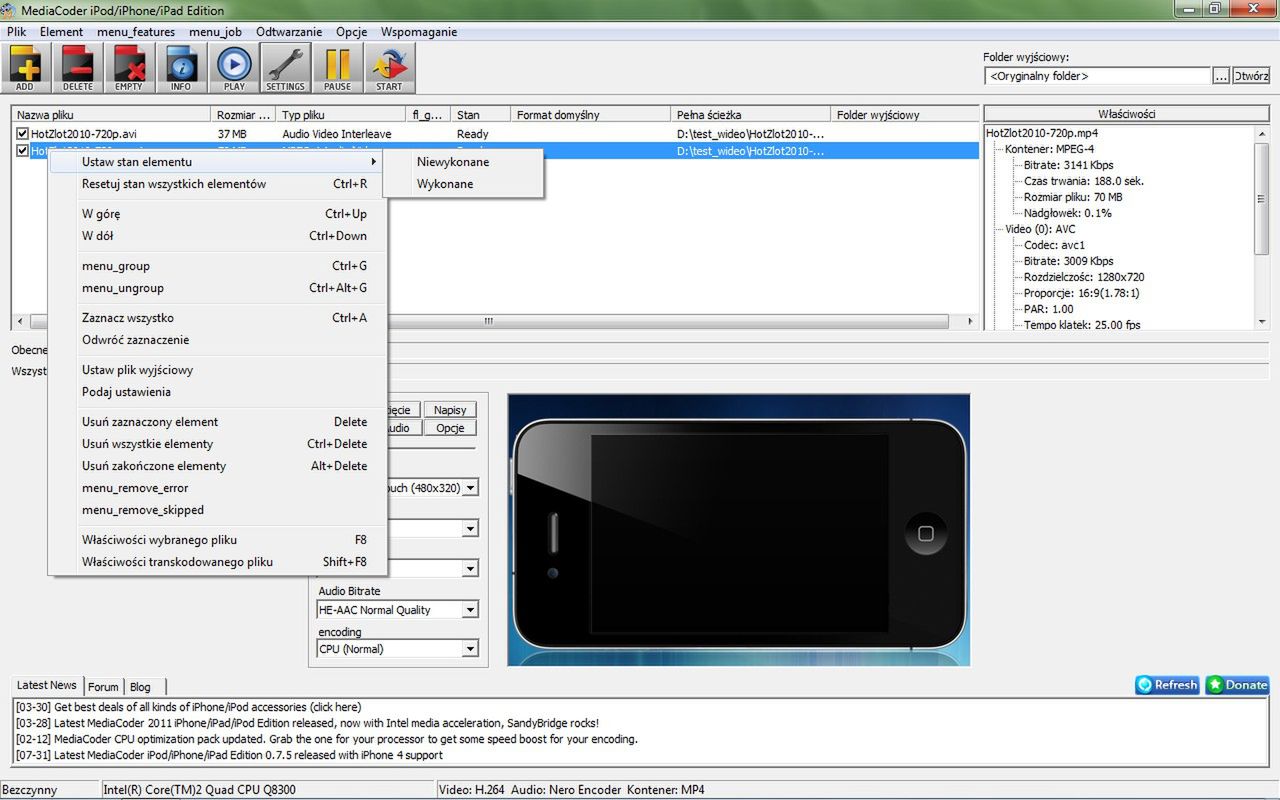Click the ADD file toolbar icon
Image resolution: width=1280 pixels, height=800 pixels.
[25, 69]
